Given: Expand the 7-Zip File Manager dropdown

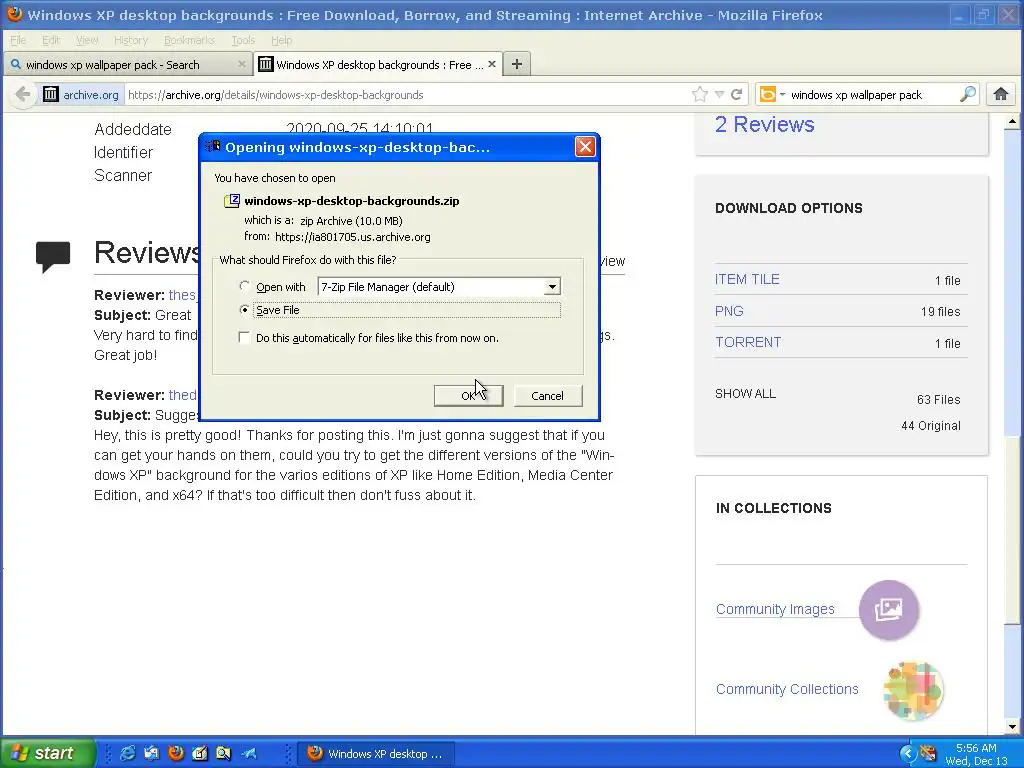Looking at the screenshot, I should pyautogui.click(x=552, y=287).
